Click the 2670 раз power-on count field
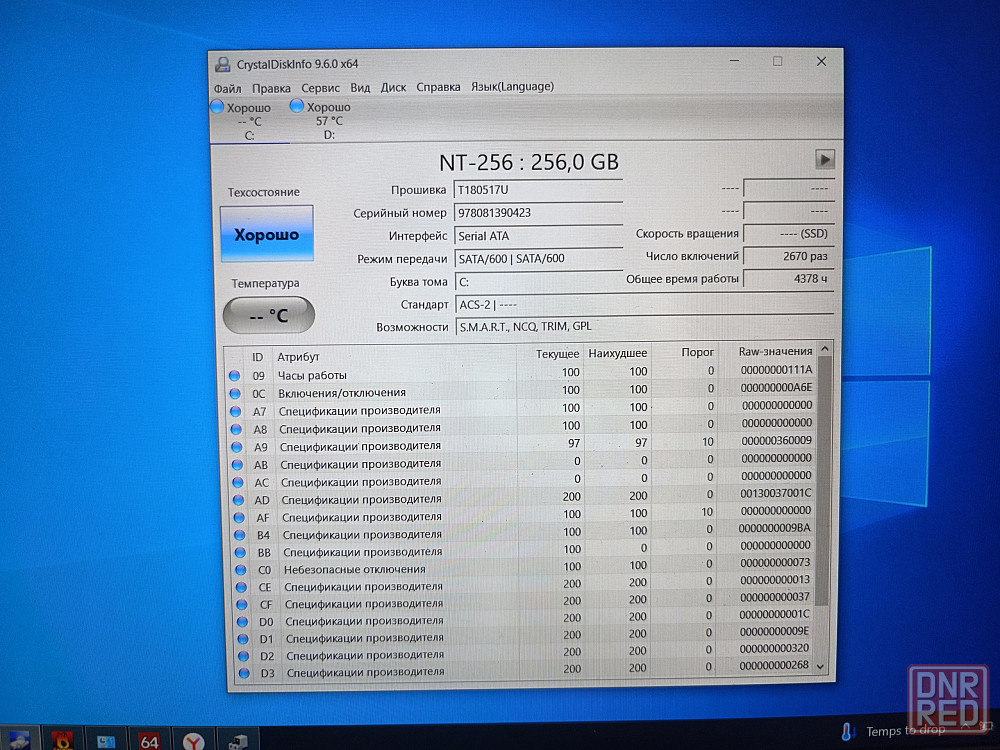The height and width of the screenshot is (750, 1000). point(788,256)
